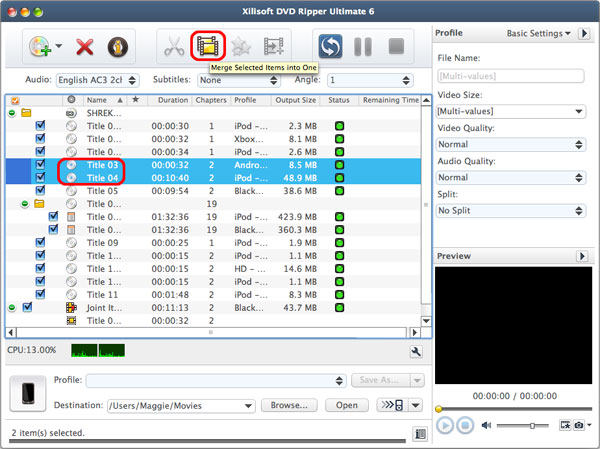Uncheck the Title 05 checkbox
Image resolution: width=600 pixels, height=449 pixels.
point(40,190)
